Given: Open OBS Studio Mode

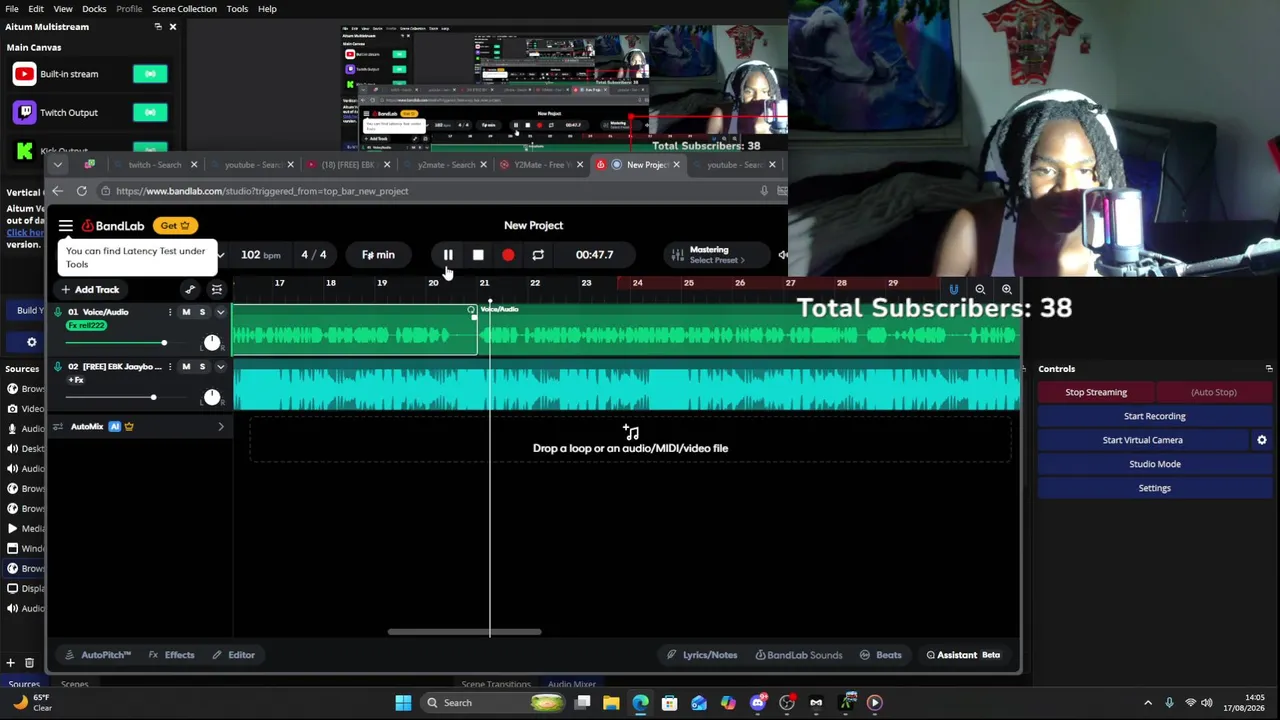Looking at the screenshot, I should pos(1155,464).
